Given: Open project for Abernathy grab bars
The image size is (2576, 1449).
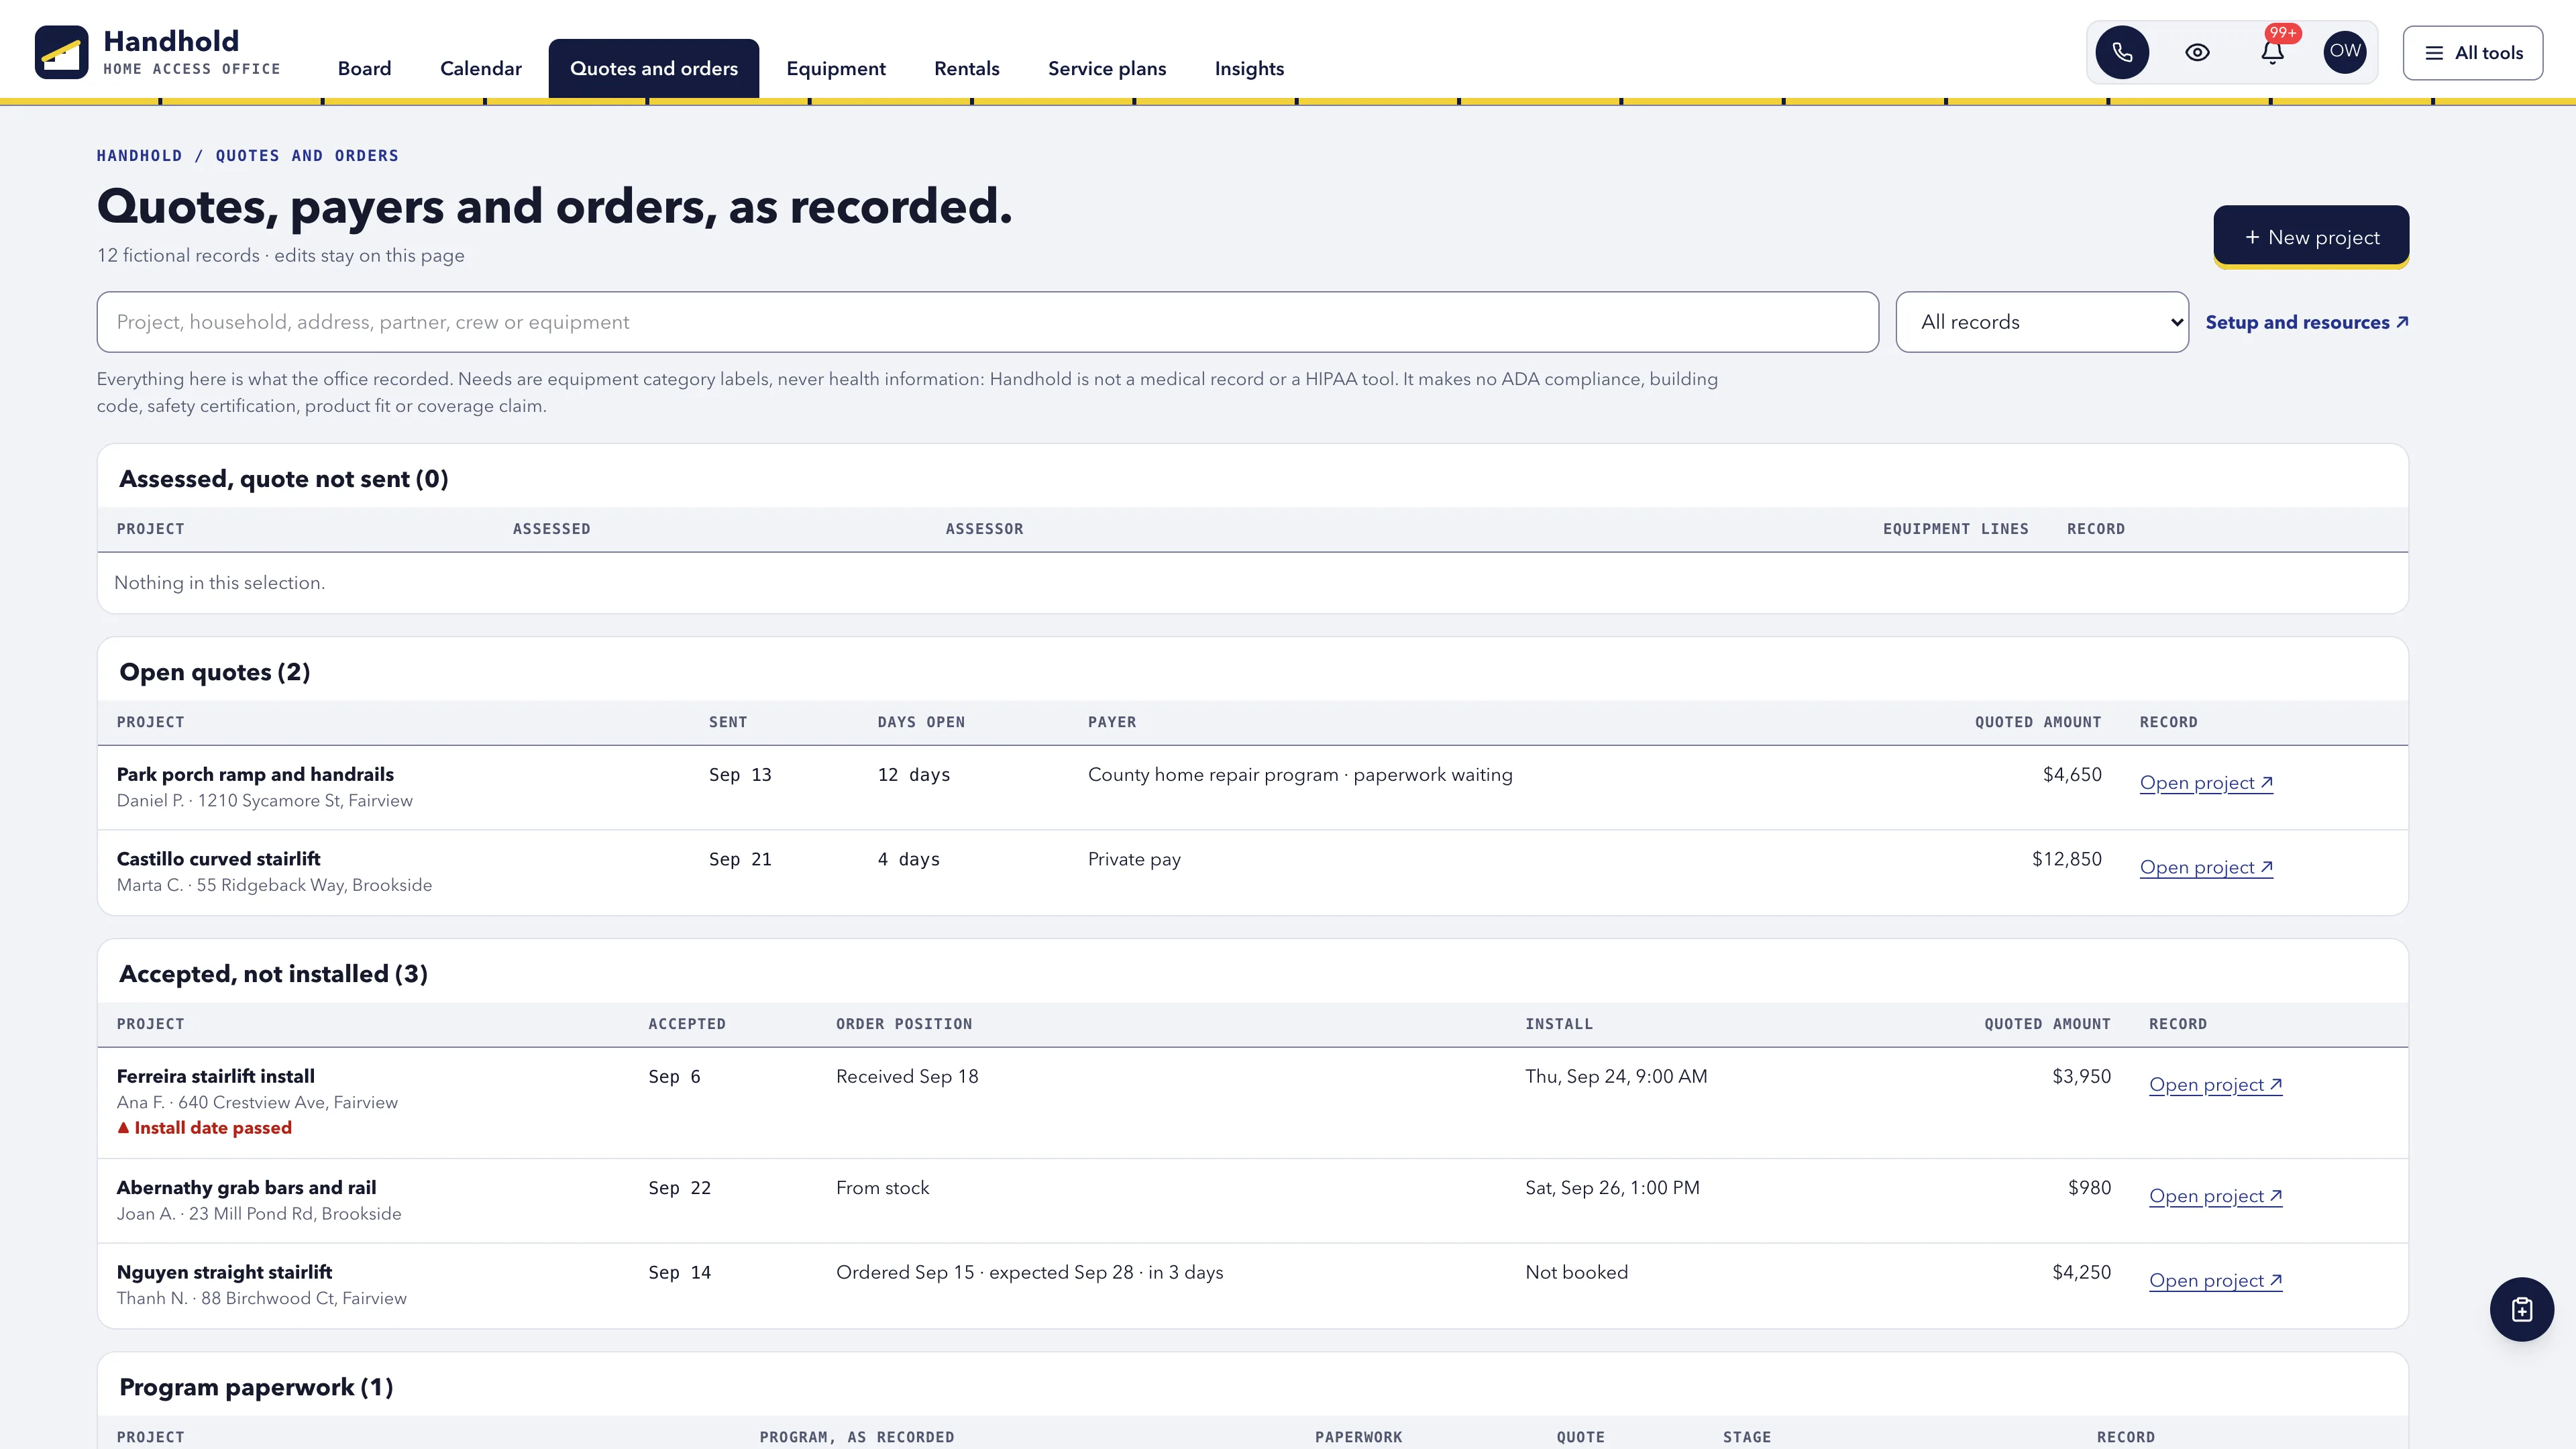Looking at the screenshot, I should point(2215,1196).
